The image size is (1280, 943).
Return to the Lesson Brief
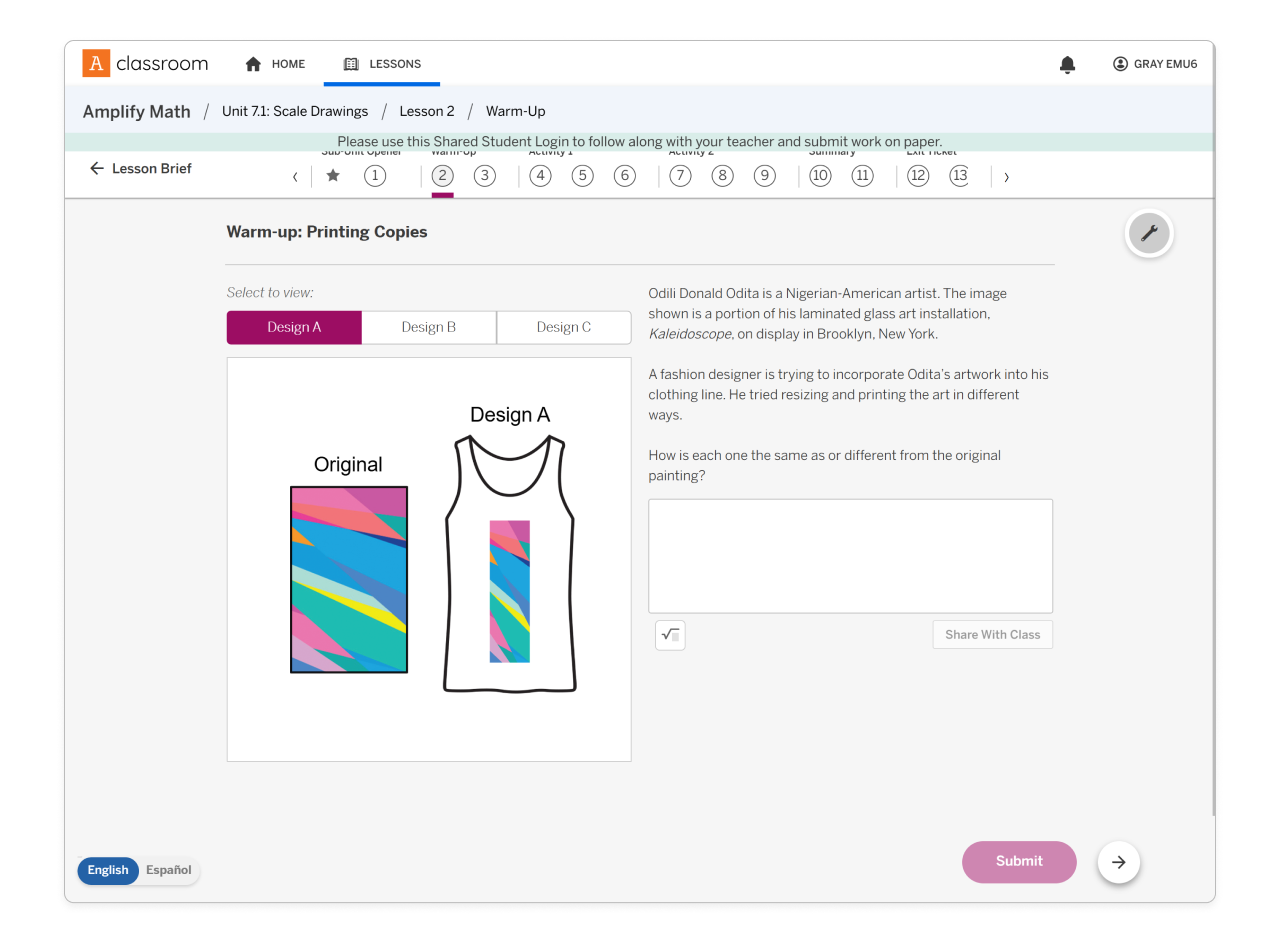pyautogui.click(x=141, y=169)
